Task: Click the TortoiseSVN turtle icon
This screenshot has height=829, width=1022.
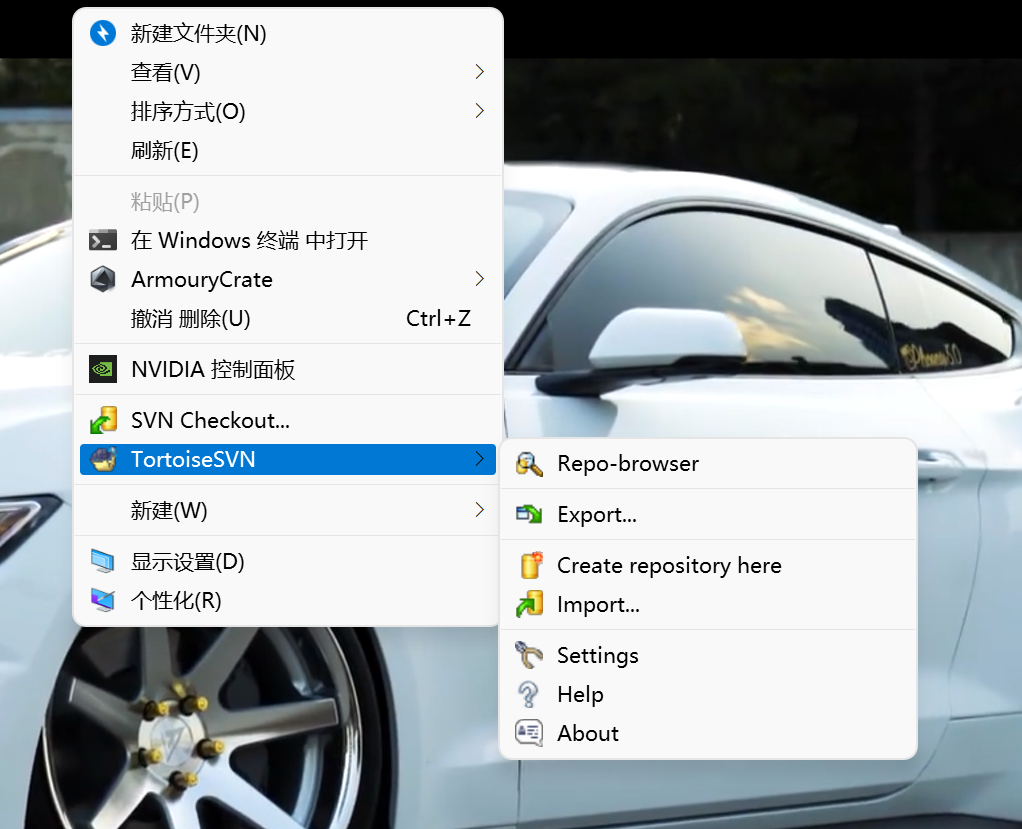Action: click(103, 459)
